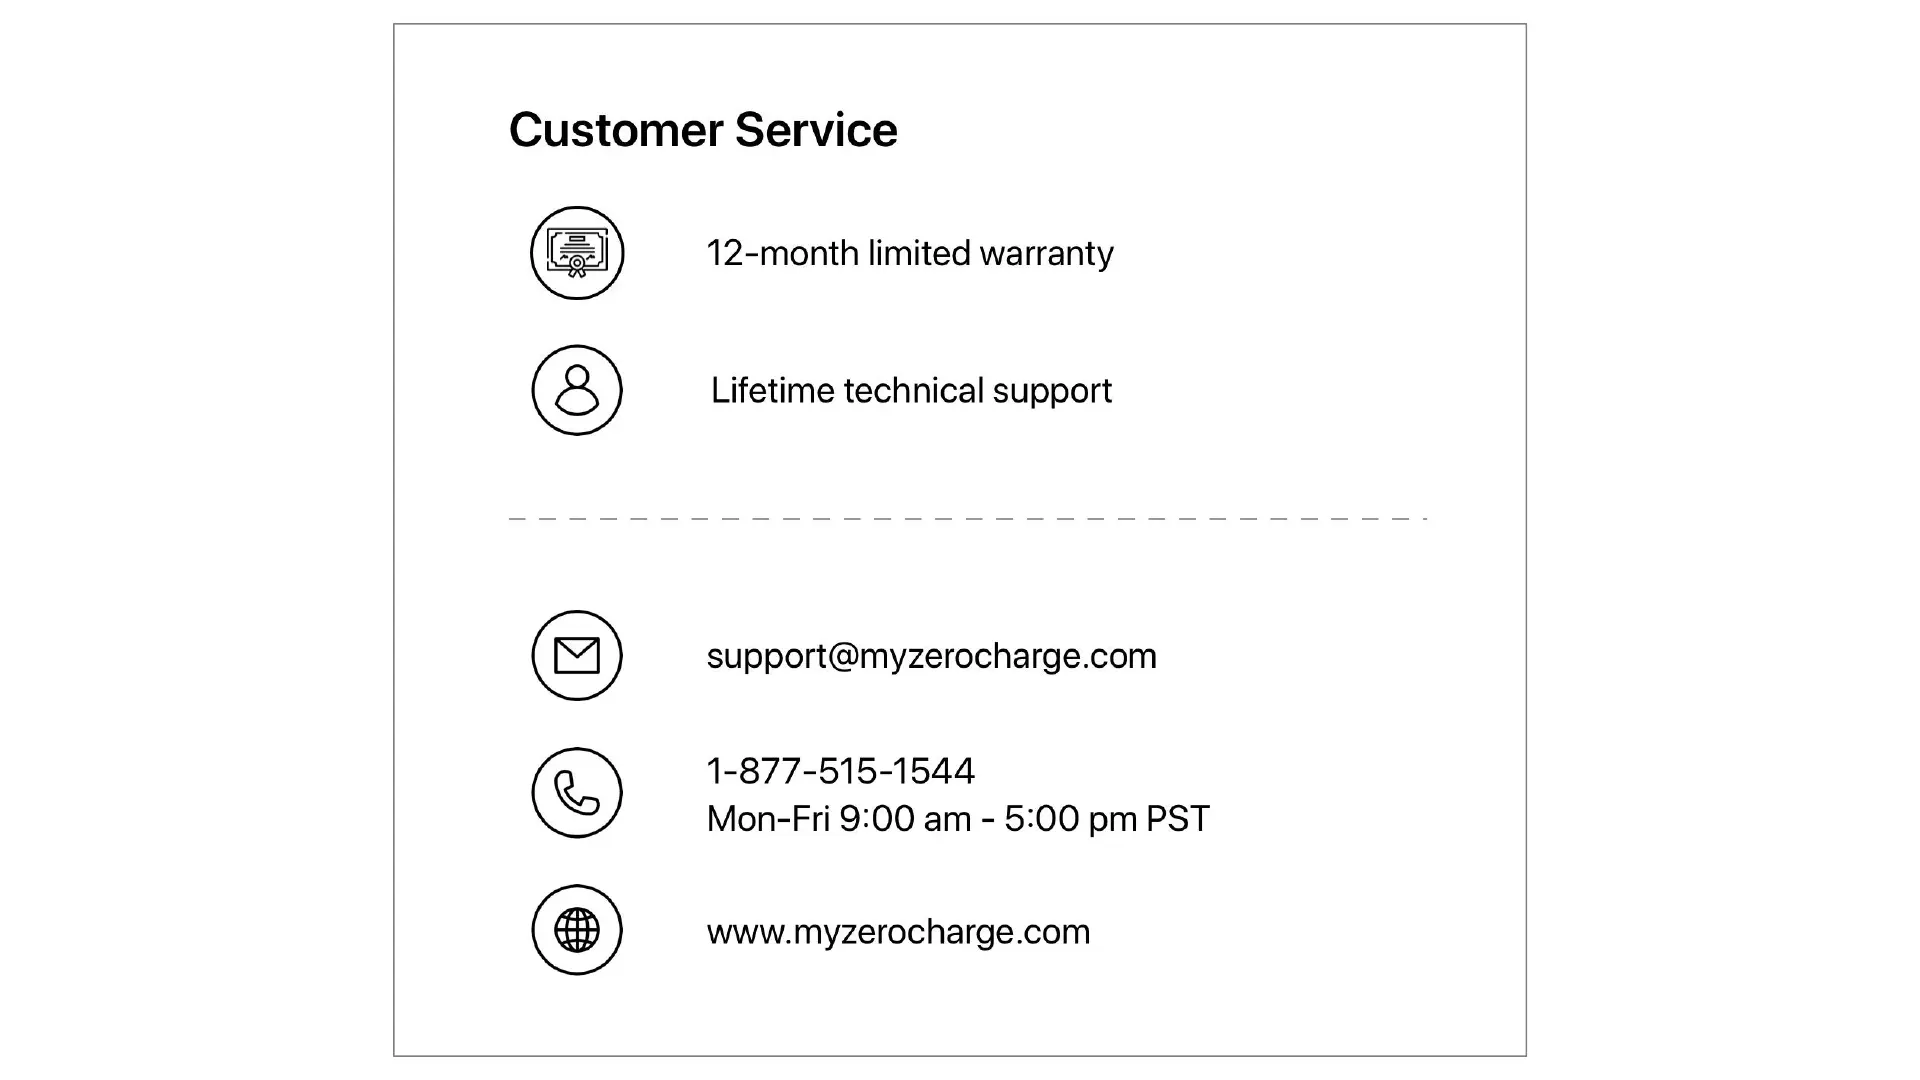1920x1080 pixels.
Task: Click the dashed divider line
Action: point(967,519)
